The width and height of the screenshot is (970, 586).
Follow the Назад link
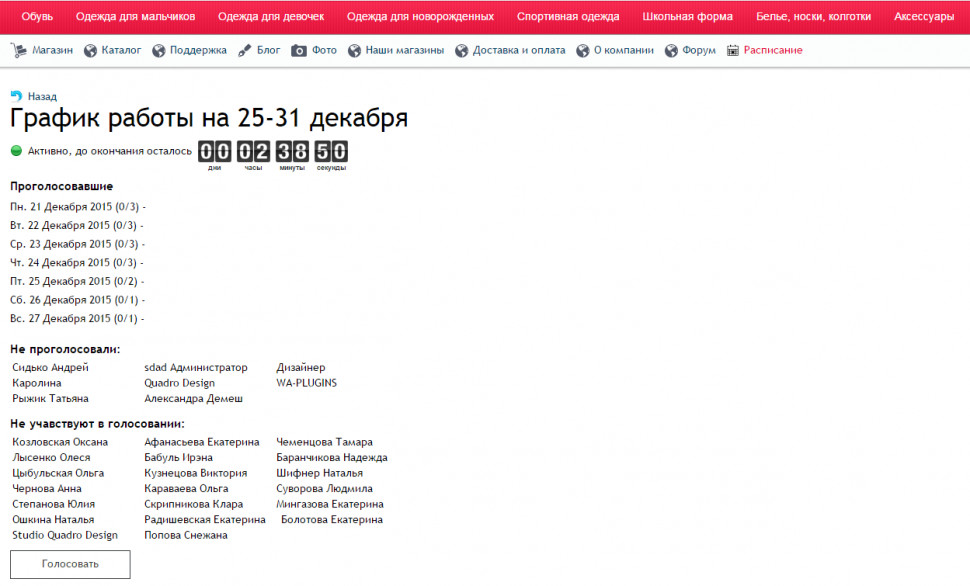point(42,97)
